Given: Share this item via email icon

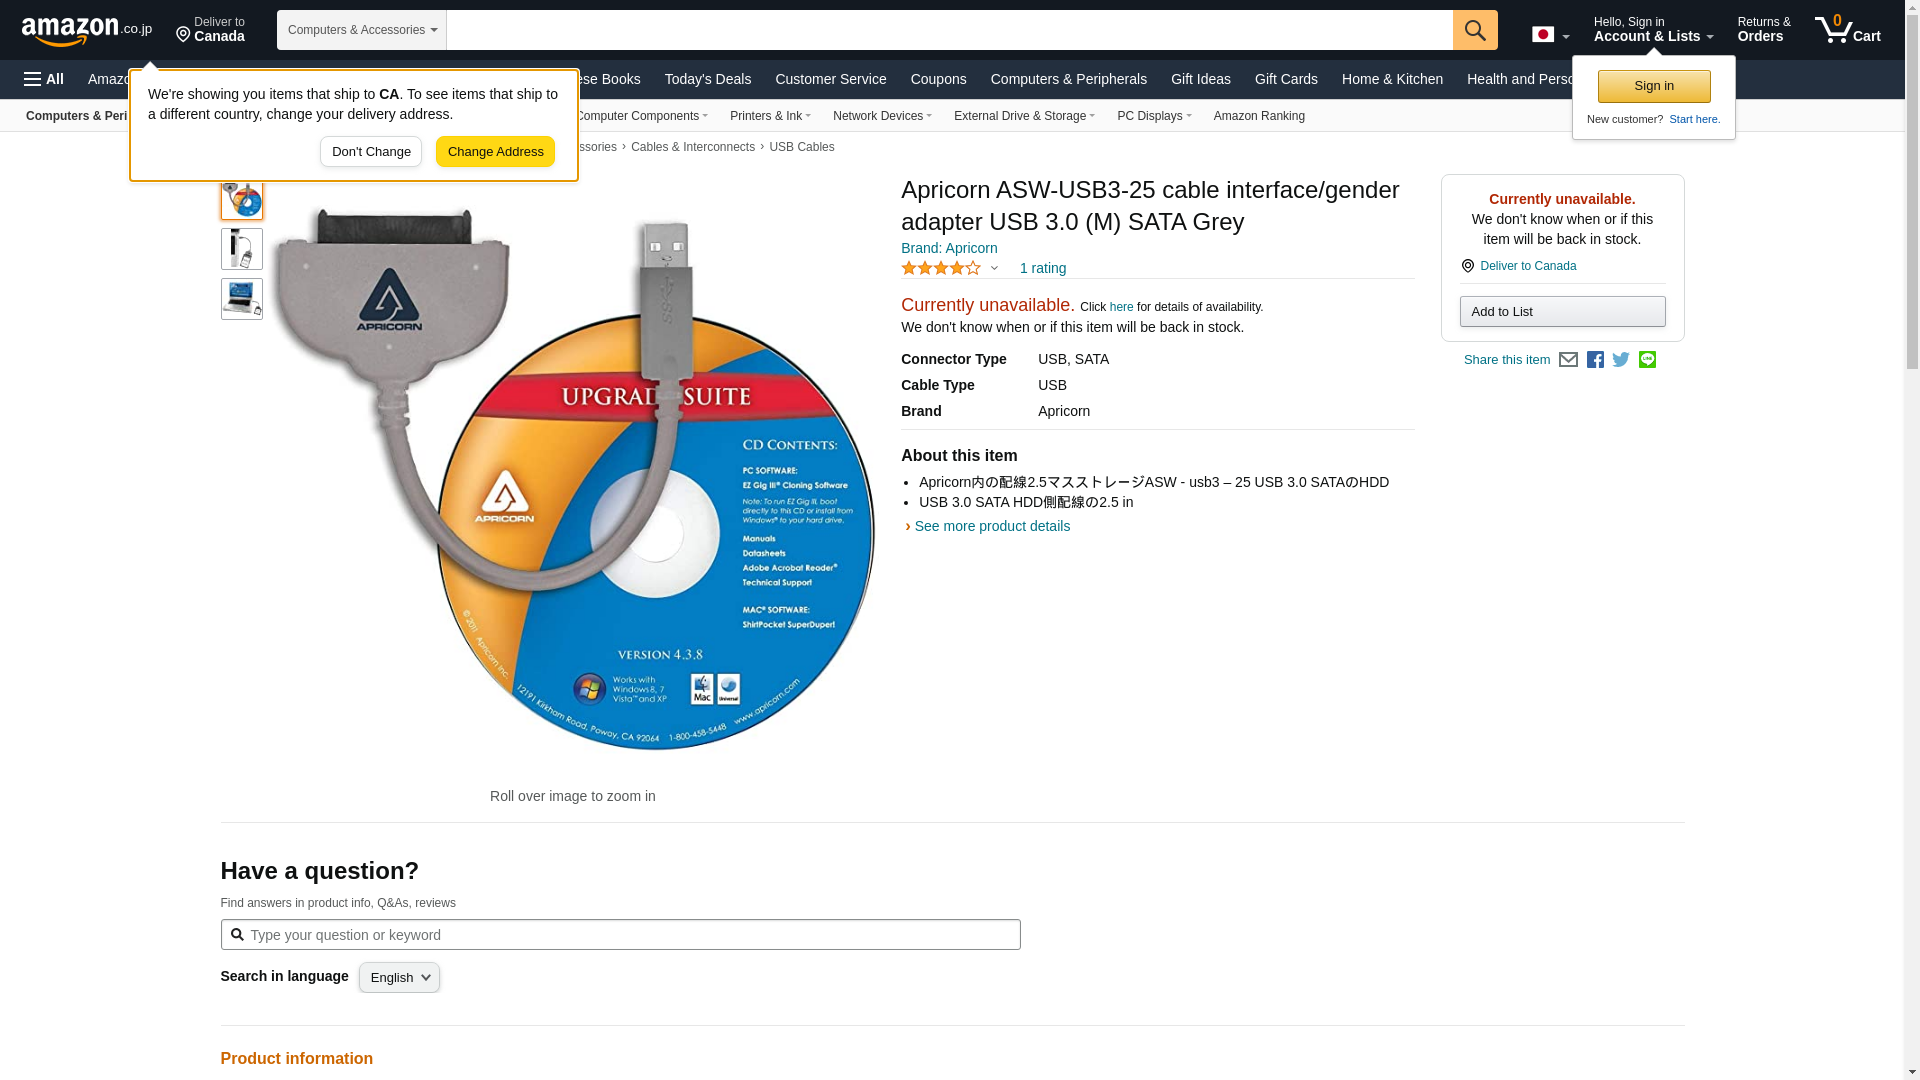Looking at the screenshot, I should [1568, 360].
